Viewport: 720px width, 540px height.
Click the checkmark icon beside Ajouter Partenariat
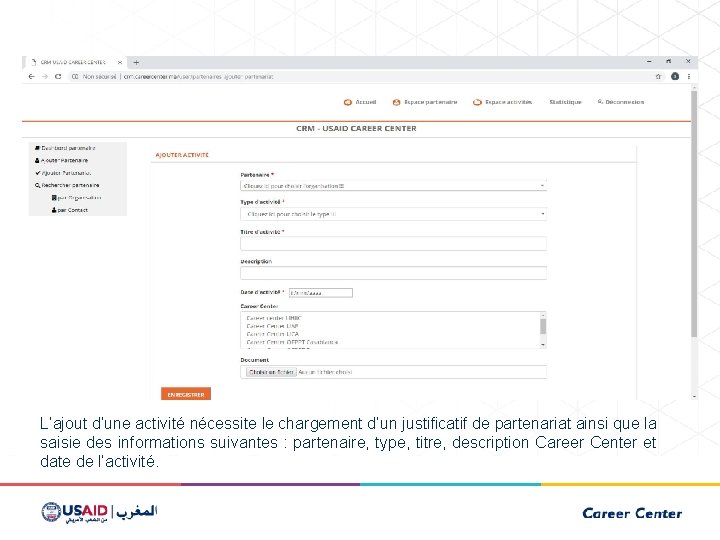pyautogui.click(x=38, y=173)
